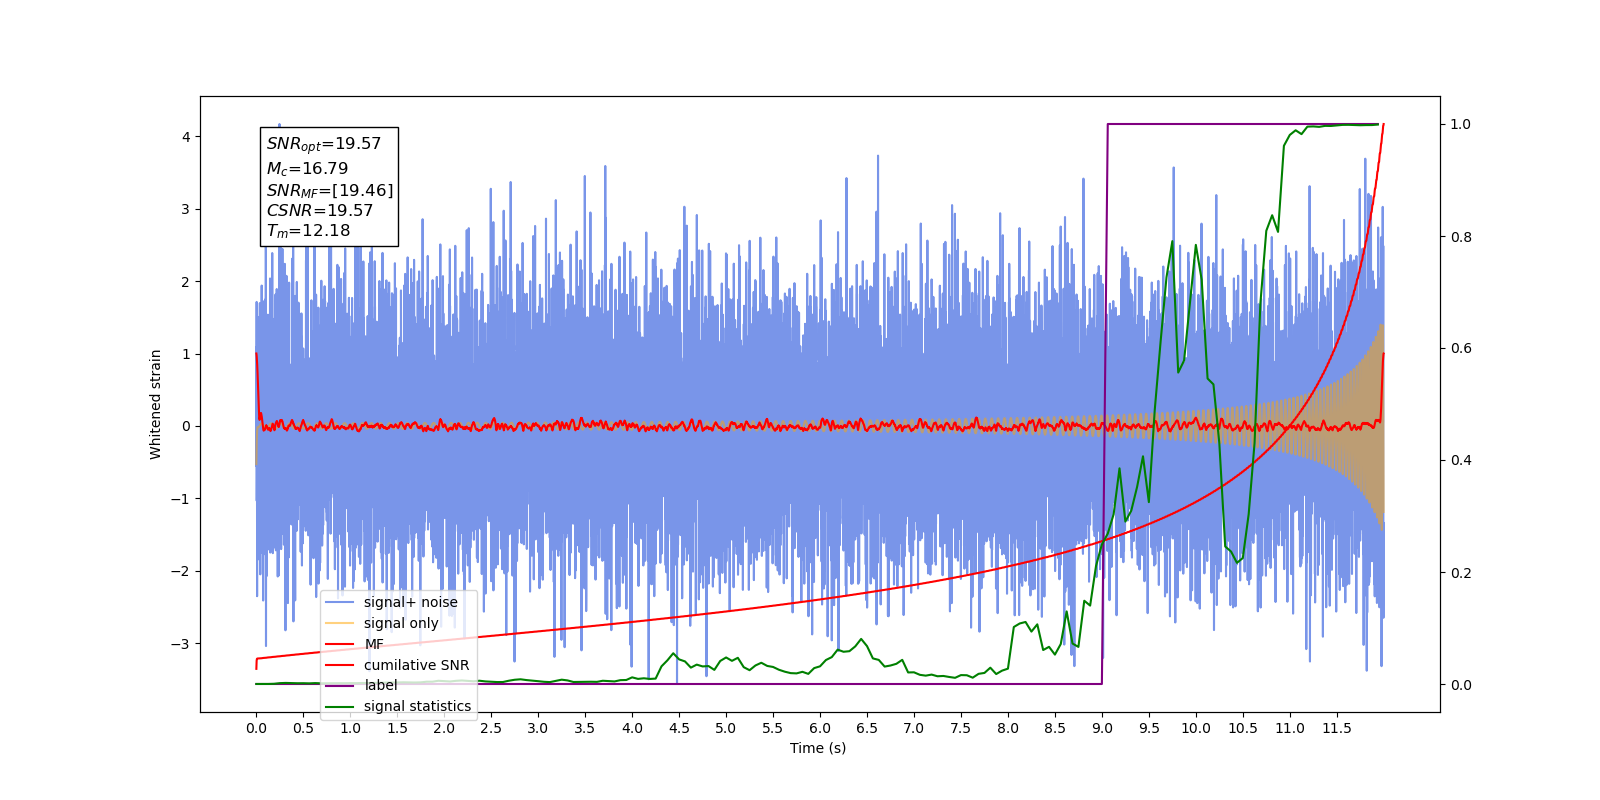Click the Tm=12.18 annotation text
Screen dimensions: 1600x800
308,231
